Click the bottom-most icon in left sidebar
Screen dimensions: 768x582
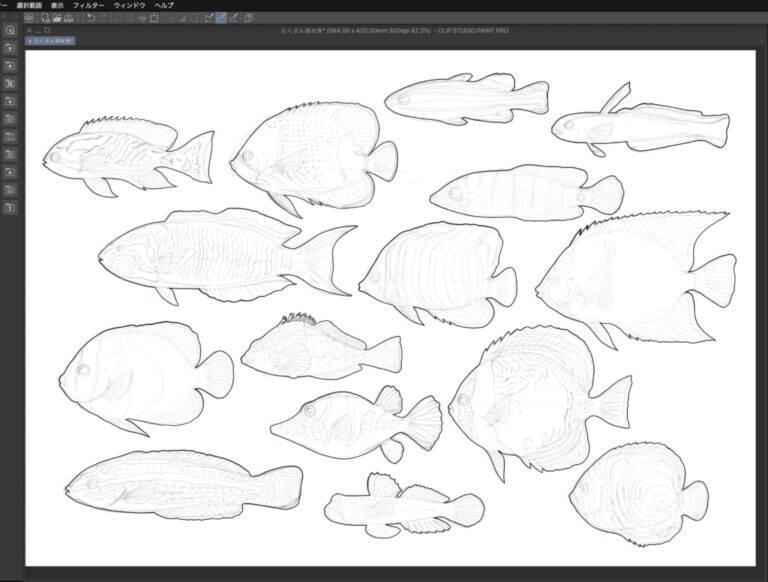pyautogui.click(x=10, y=207)
